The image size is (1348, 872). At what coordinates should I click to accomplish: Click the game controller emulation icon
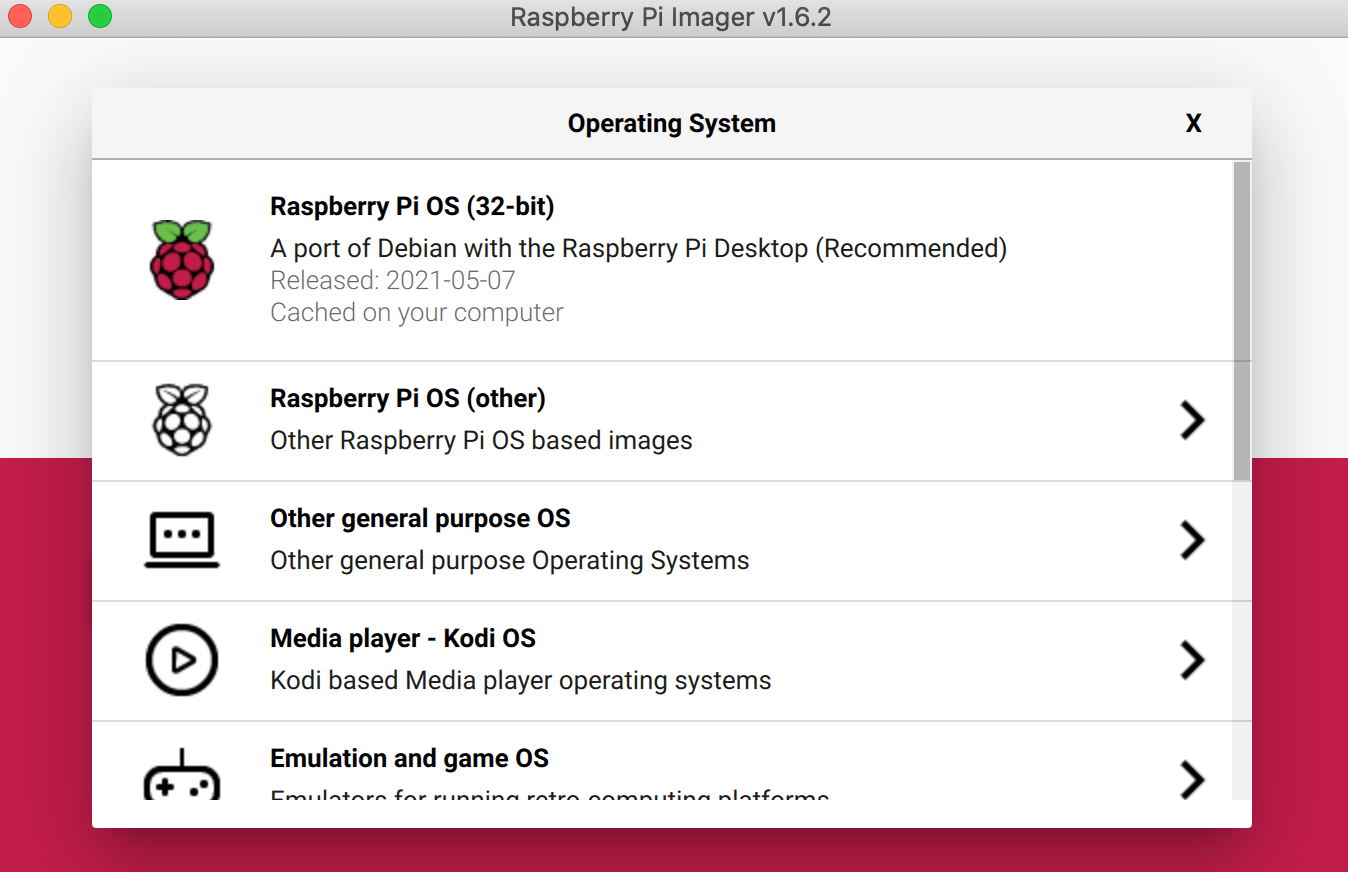pos(181,775)
